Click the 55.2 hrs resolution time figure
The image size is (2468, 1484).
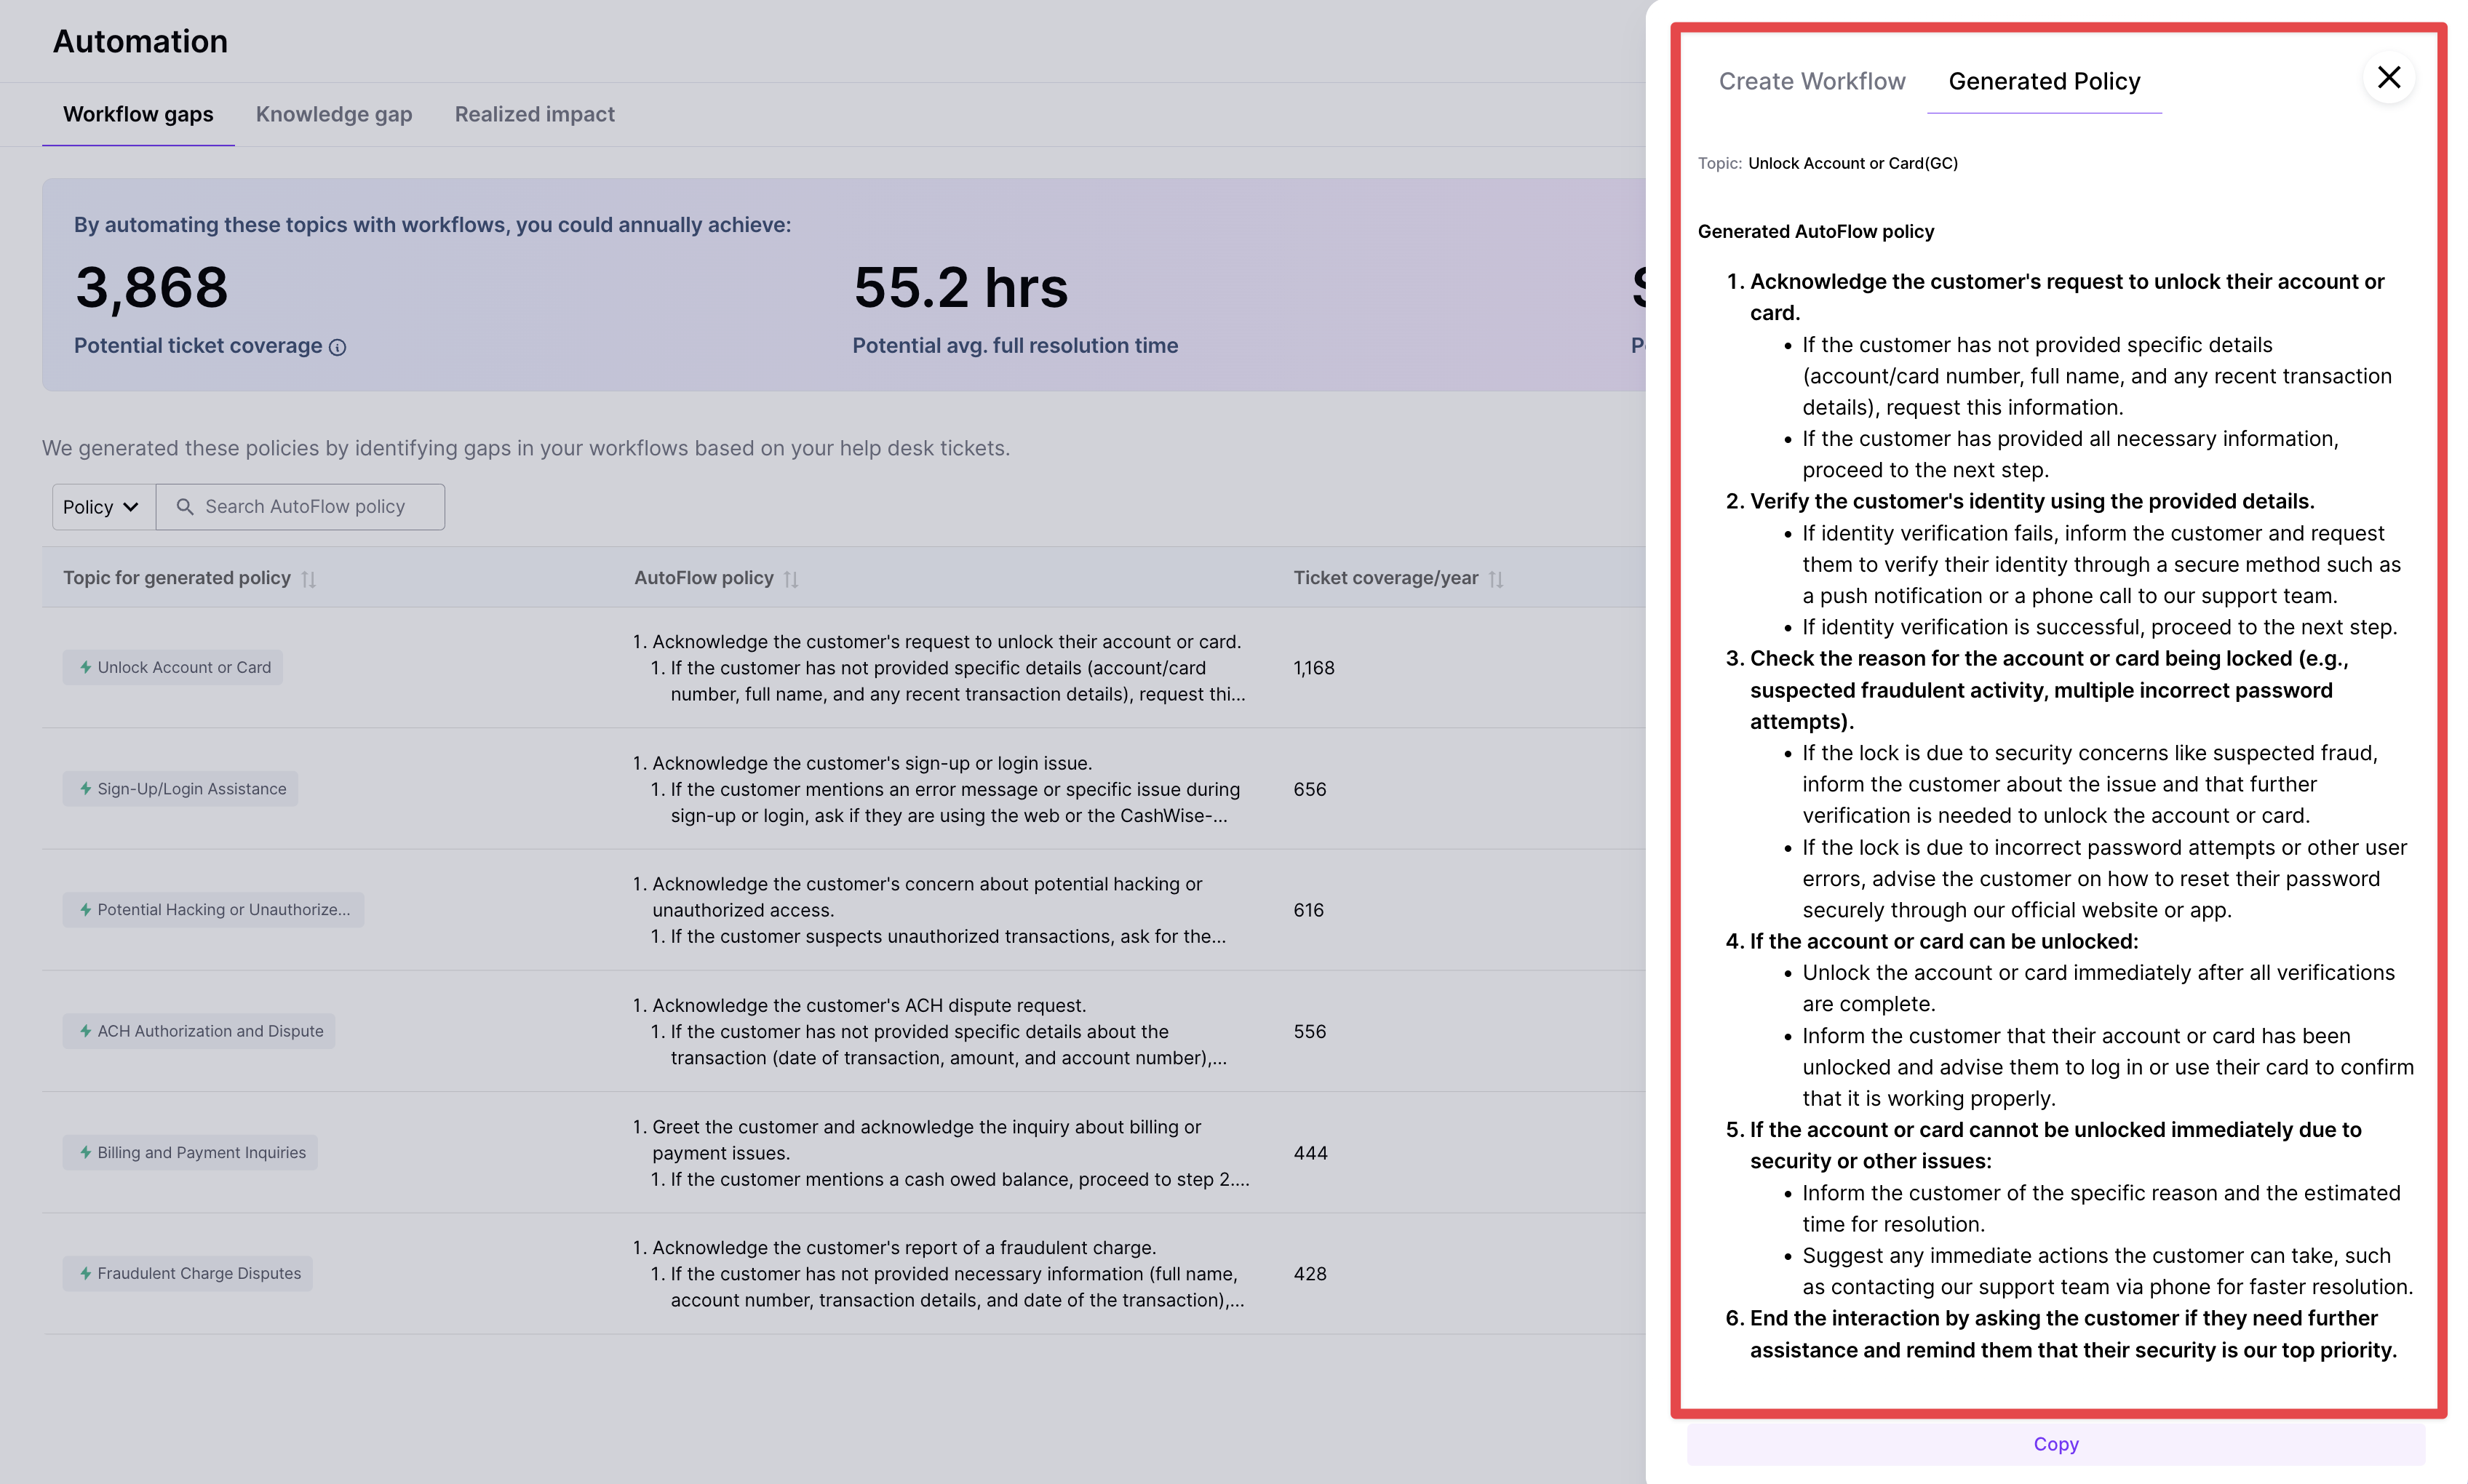(x=961, y=288)
